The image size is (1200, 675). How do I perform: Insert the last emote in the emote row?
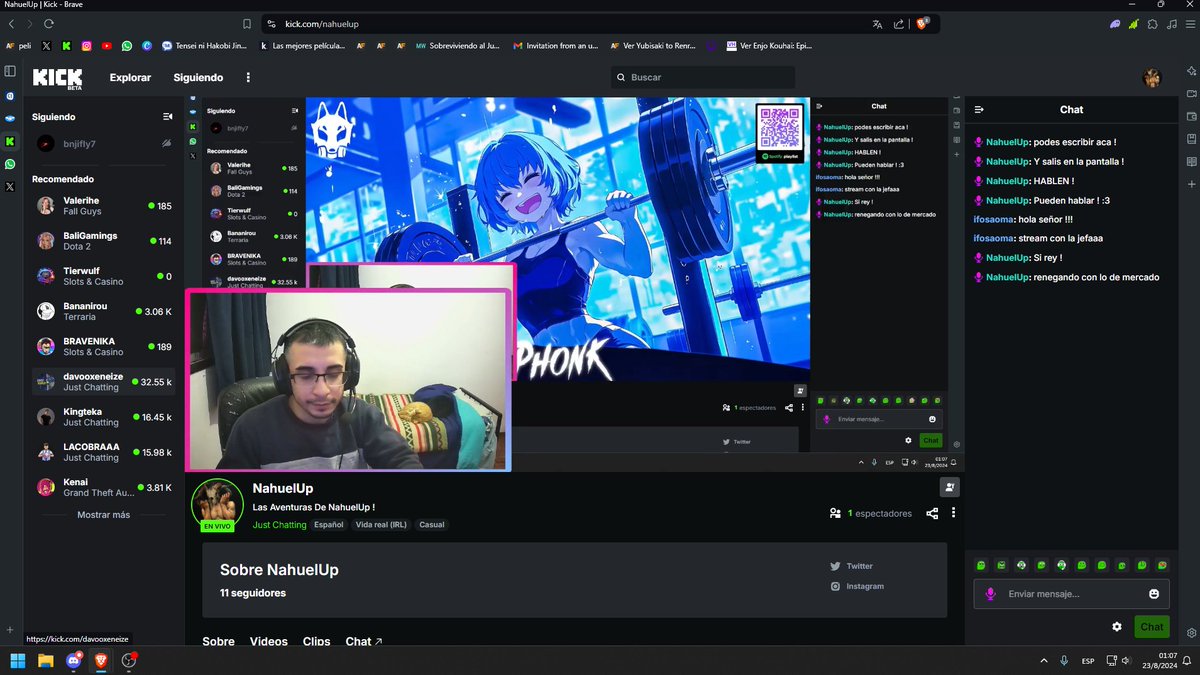pyautogui.click(x=1161, y=565)
